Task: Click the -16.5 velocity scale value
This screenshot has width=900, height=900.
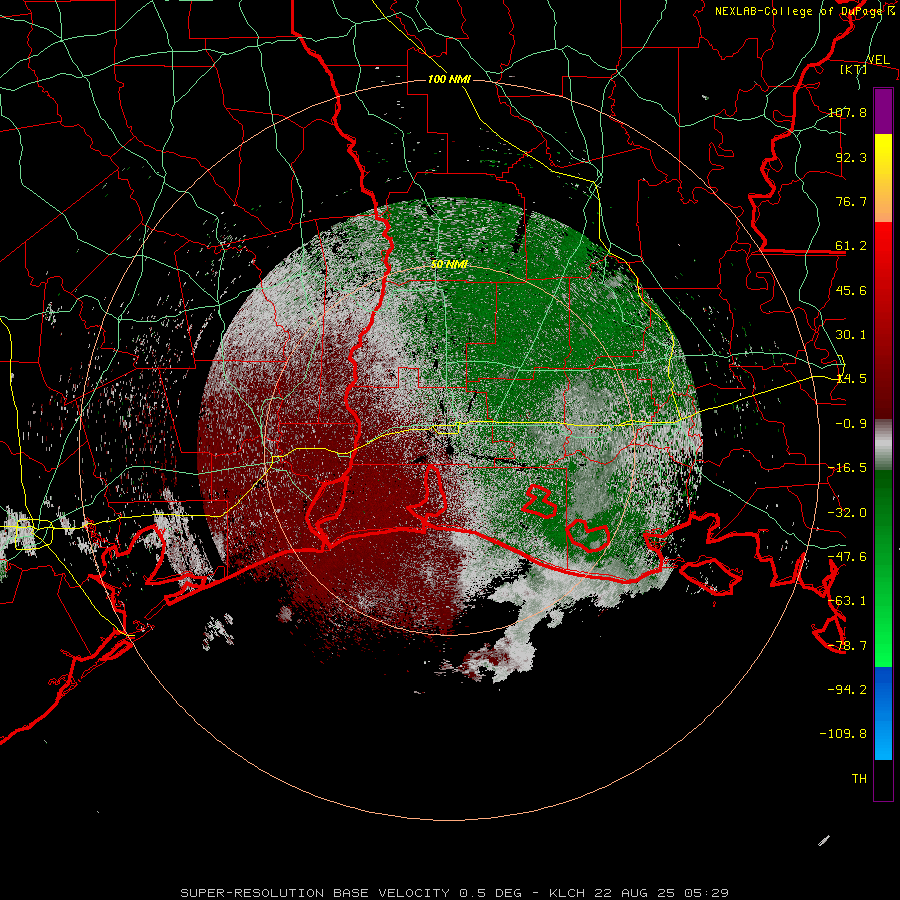Action: [847, 467]
